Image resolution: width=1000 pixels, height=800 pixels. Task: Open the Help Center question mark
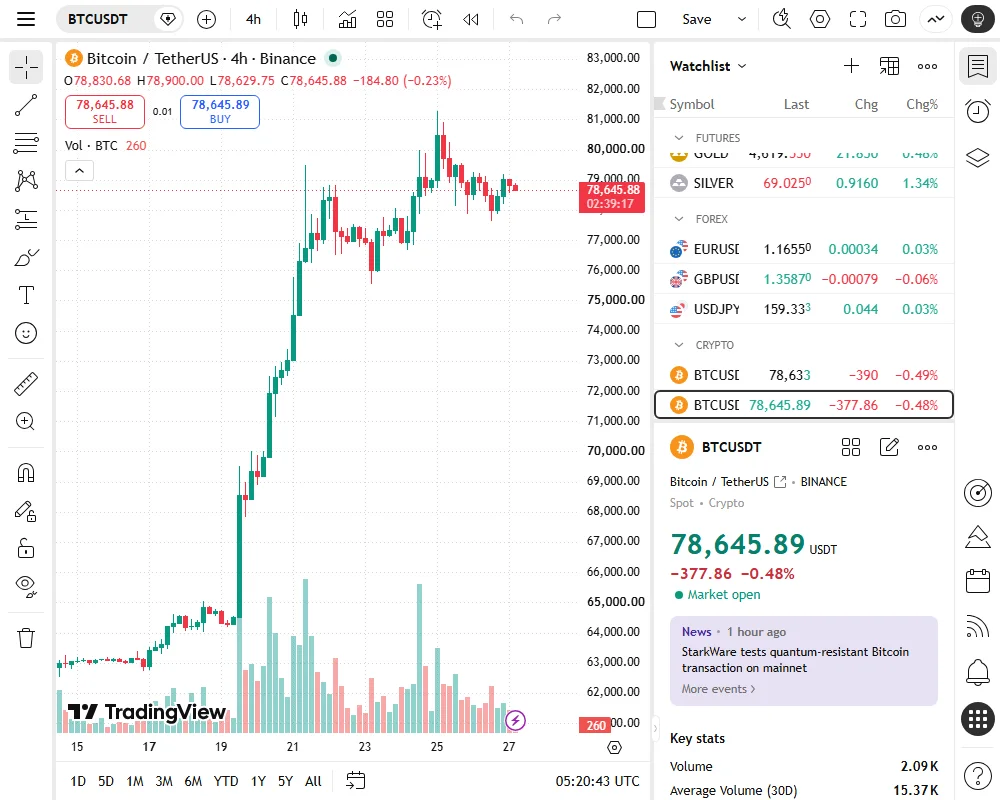tap(977, 776)
